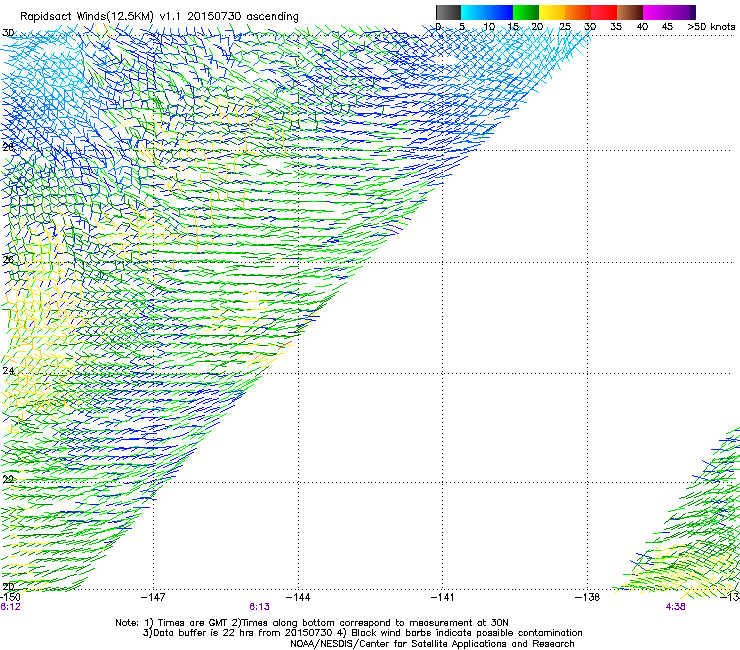This screenshot has height=650, width=740.
Task: Click the '10' legend scale label
Action: 489,27
